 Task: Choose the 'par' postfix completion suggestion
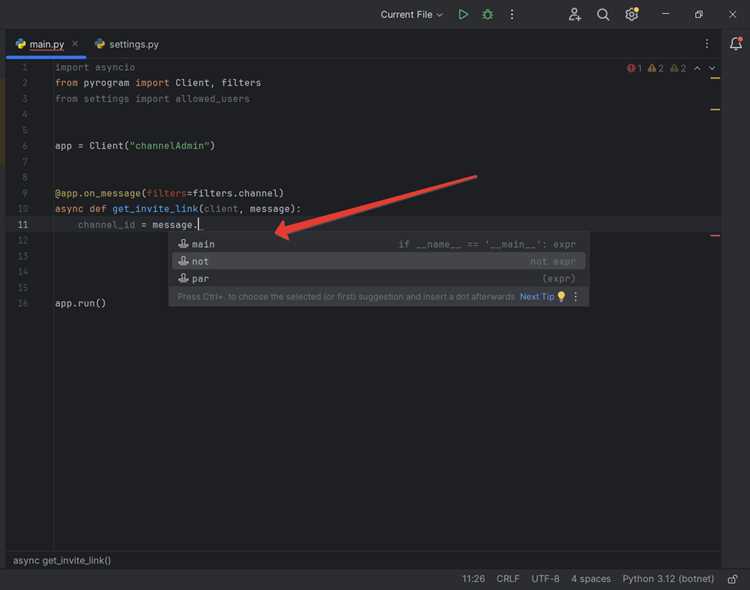click(x=378, y=278)
